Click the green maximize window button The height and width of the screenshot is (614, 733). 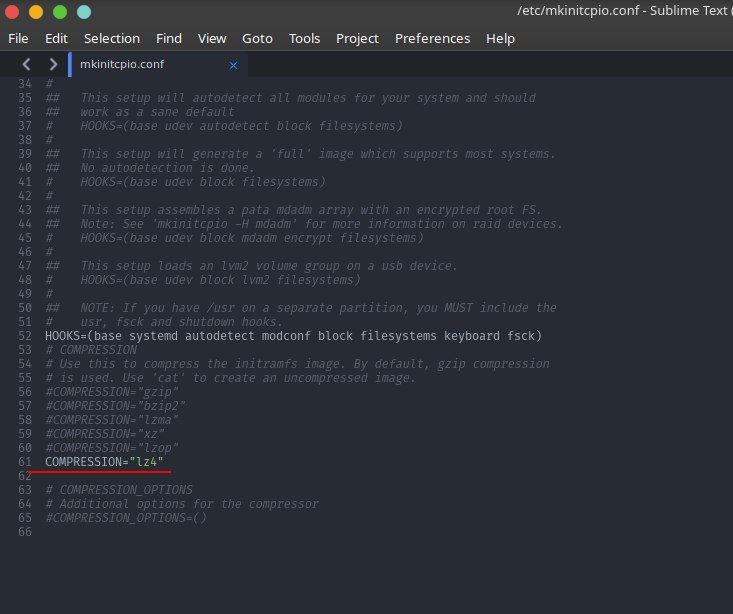[60, 12]
